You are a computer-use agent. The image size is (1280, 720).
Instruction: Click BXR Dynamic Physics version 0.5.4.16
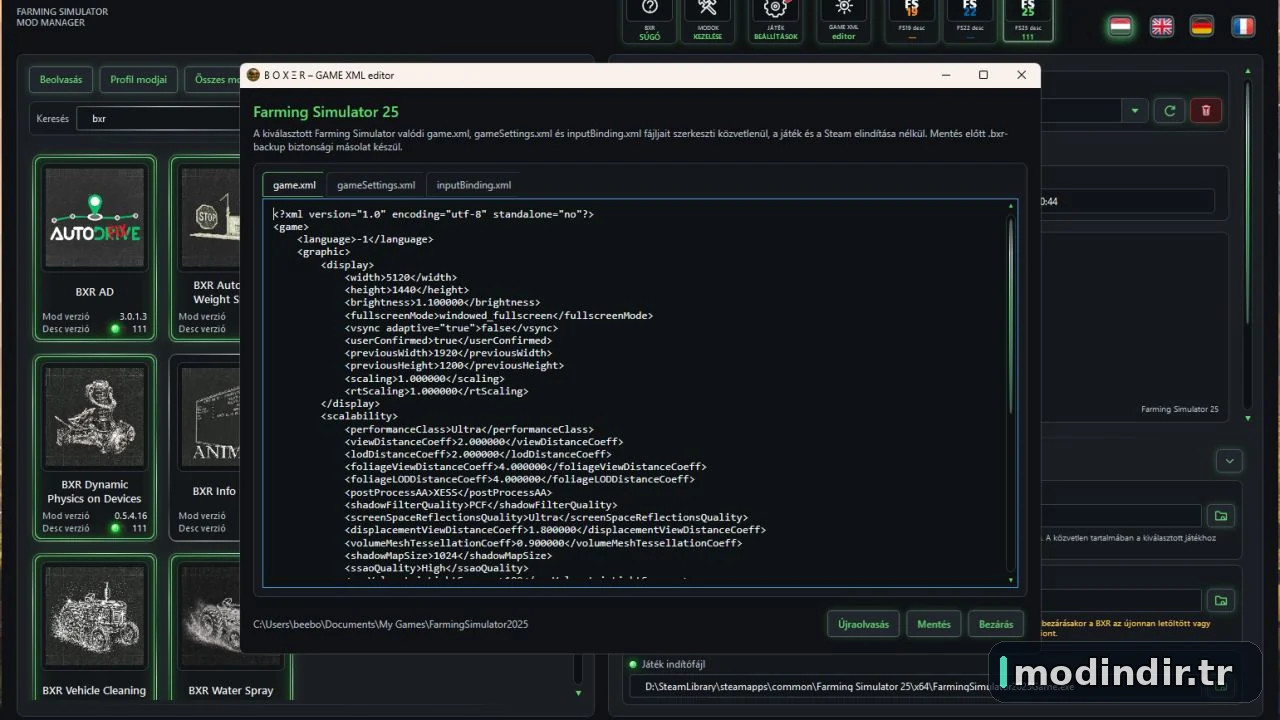click(x=130, y=516)
